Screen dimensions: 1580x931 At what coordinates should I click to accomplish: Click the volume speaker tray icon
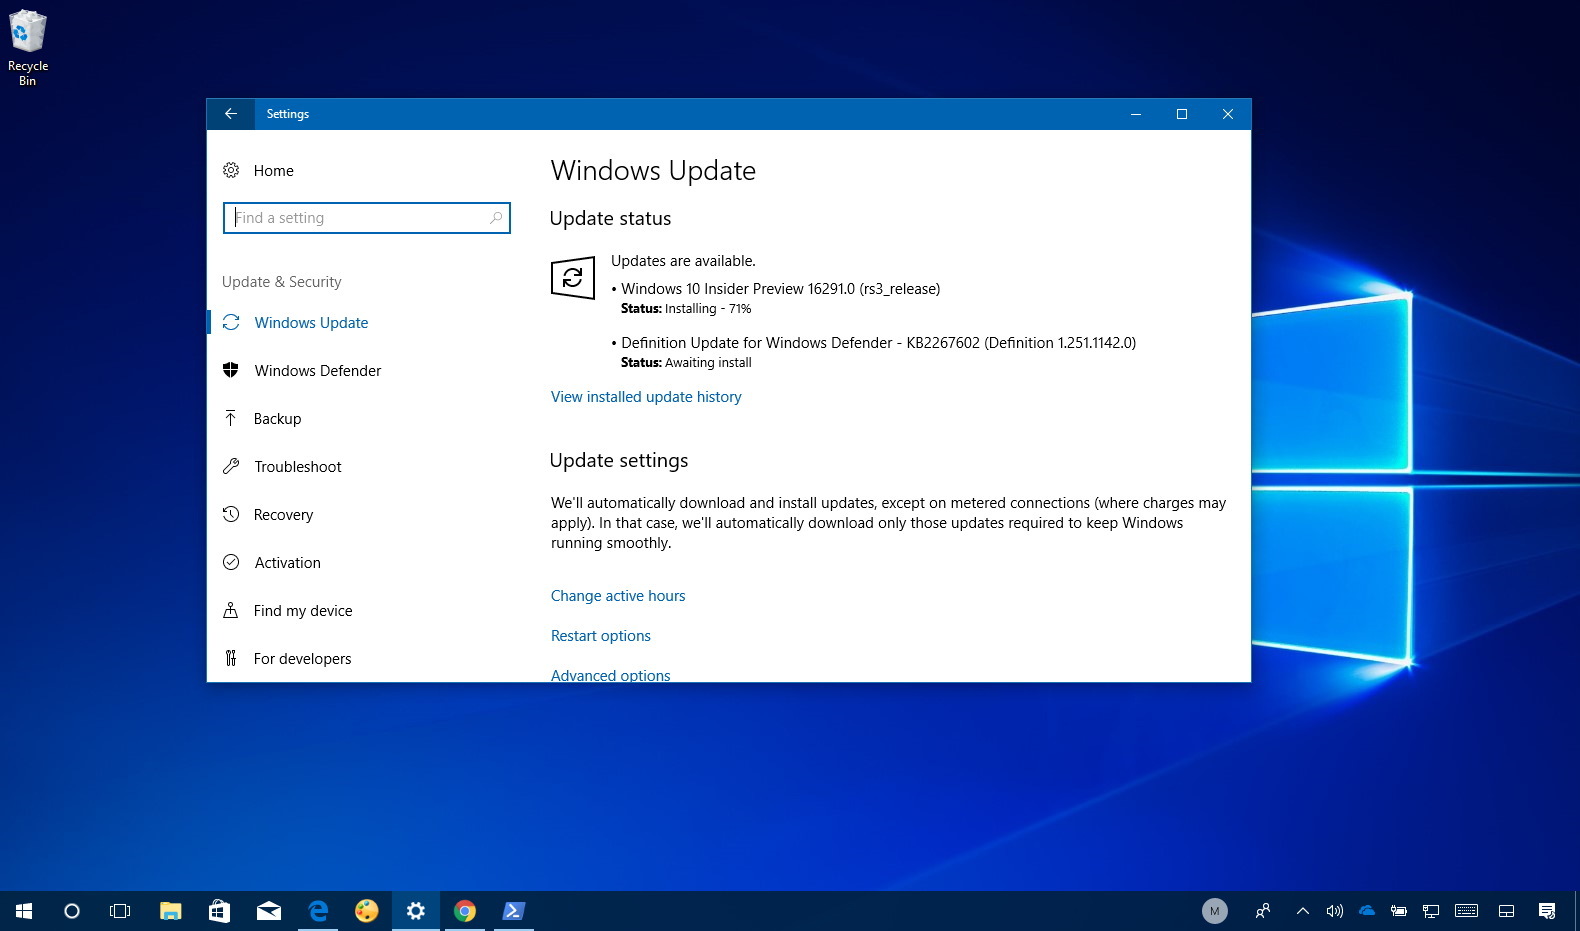(x=1334, y=911)
